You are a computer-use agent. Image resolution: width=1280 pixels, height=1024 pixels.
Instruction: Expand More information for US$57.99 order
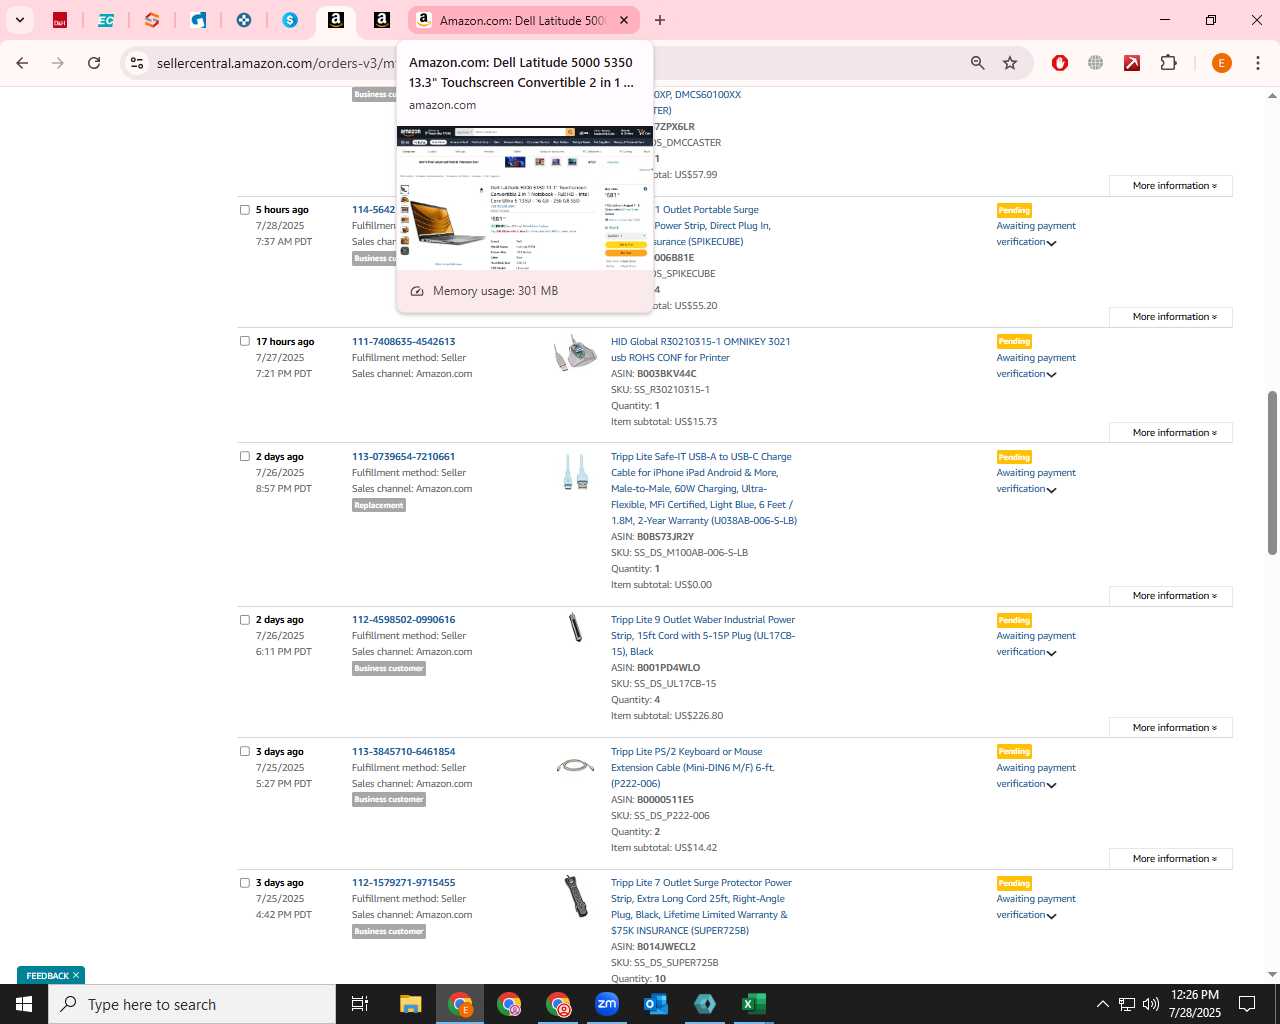(1170, 186)
